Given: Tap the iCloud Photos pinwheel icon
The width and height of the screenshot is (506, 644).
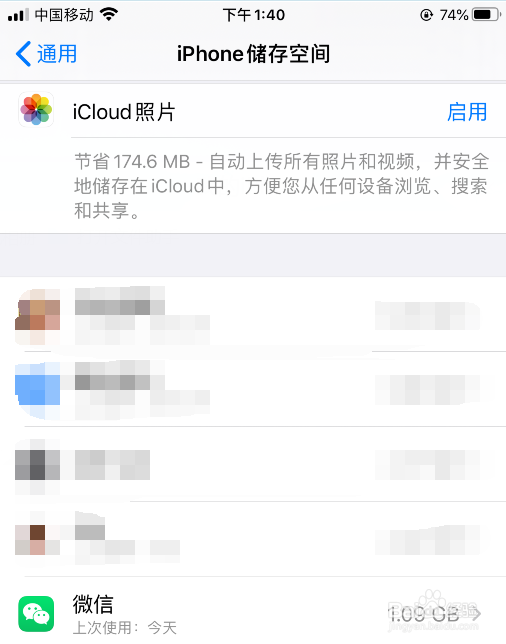Looking at the screenshot, I should tap(36, 110).
